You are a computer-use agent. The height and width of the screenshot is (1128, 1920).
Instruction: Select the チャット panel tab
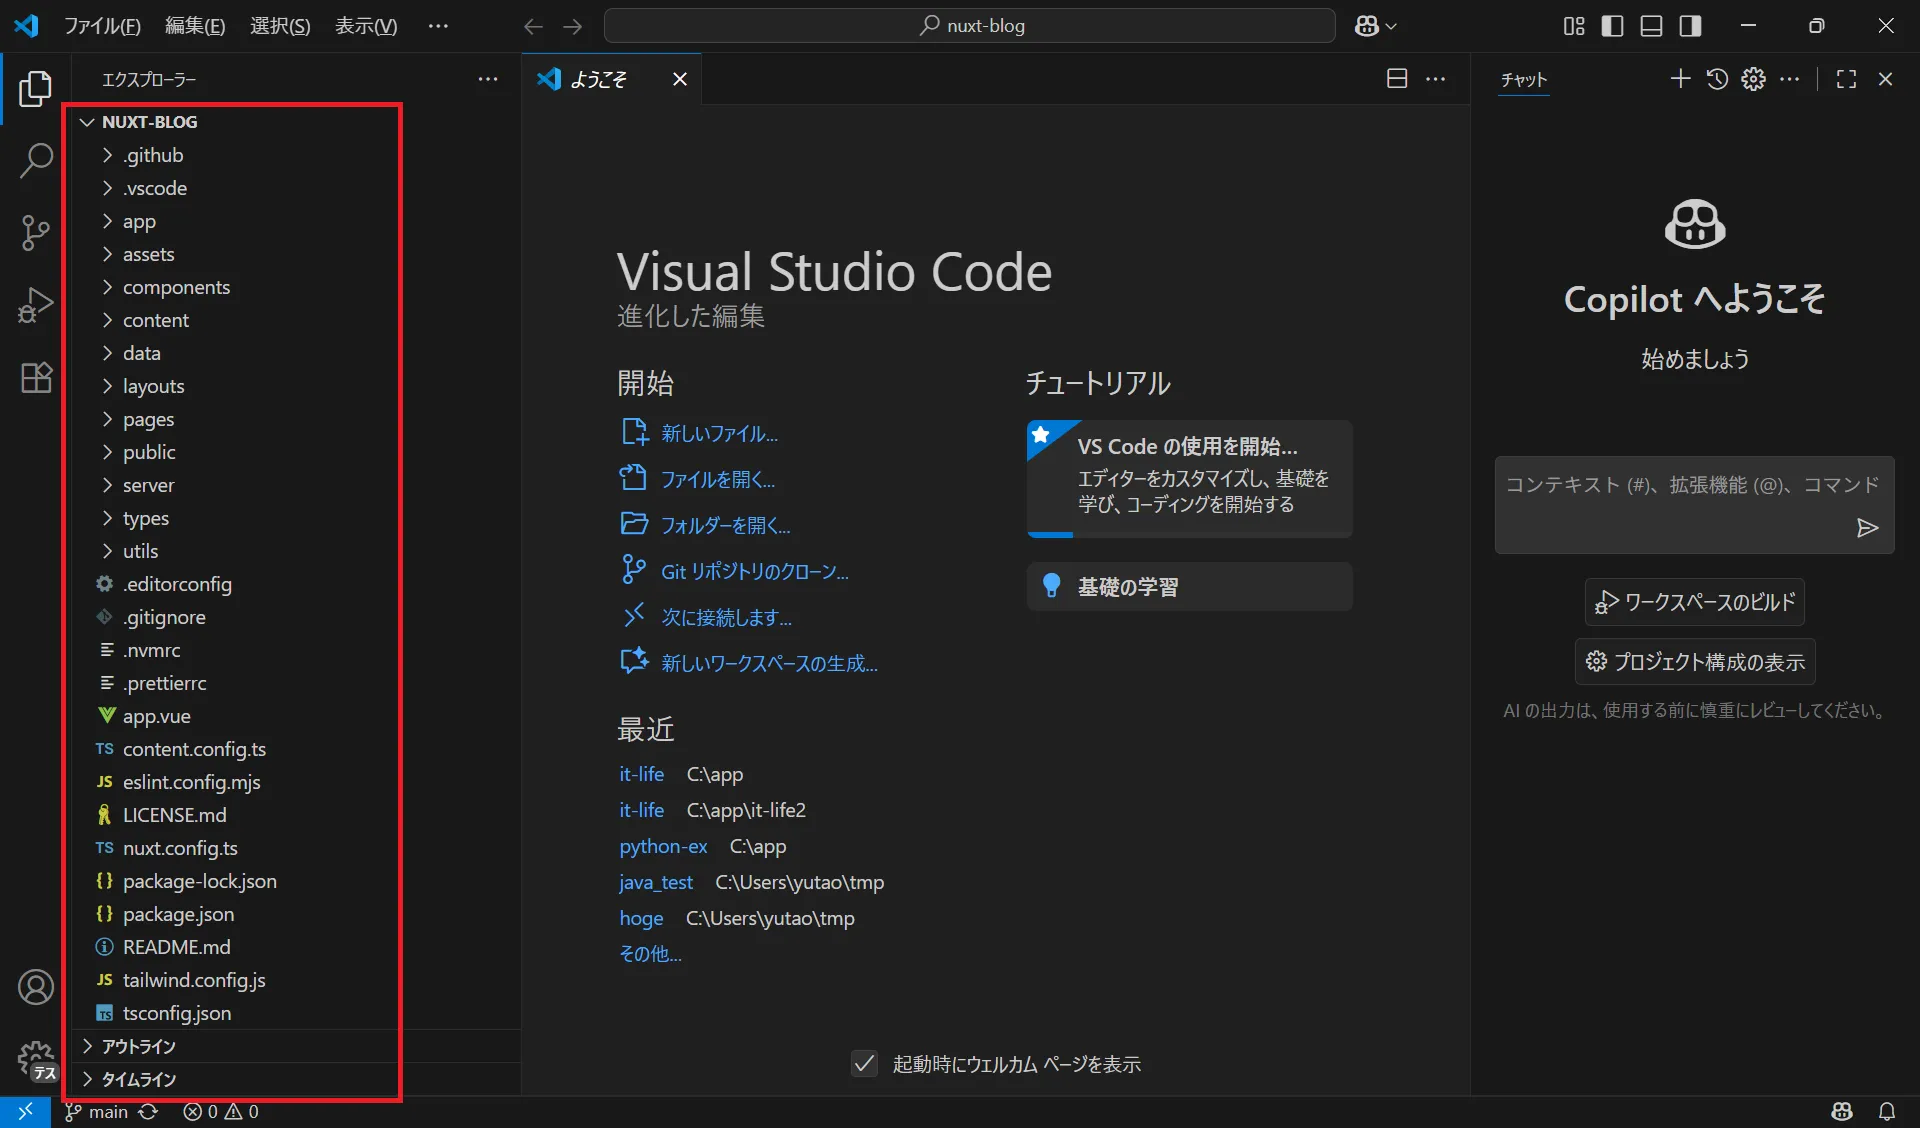pos(1523,79)
